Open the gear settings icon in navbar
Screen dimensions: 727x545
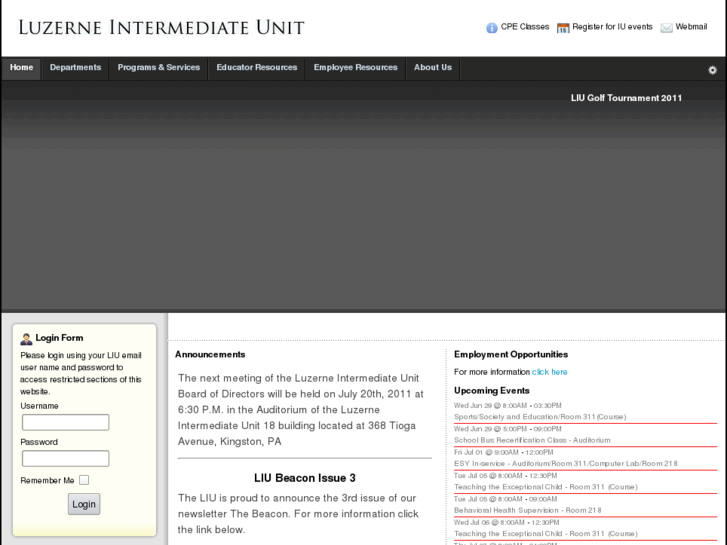712,70
